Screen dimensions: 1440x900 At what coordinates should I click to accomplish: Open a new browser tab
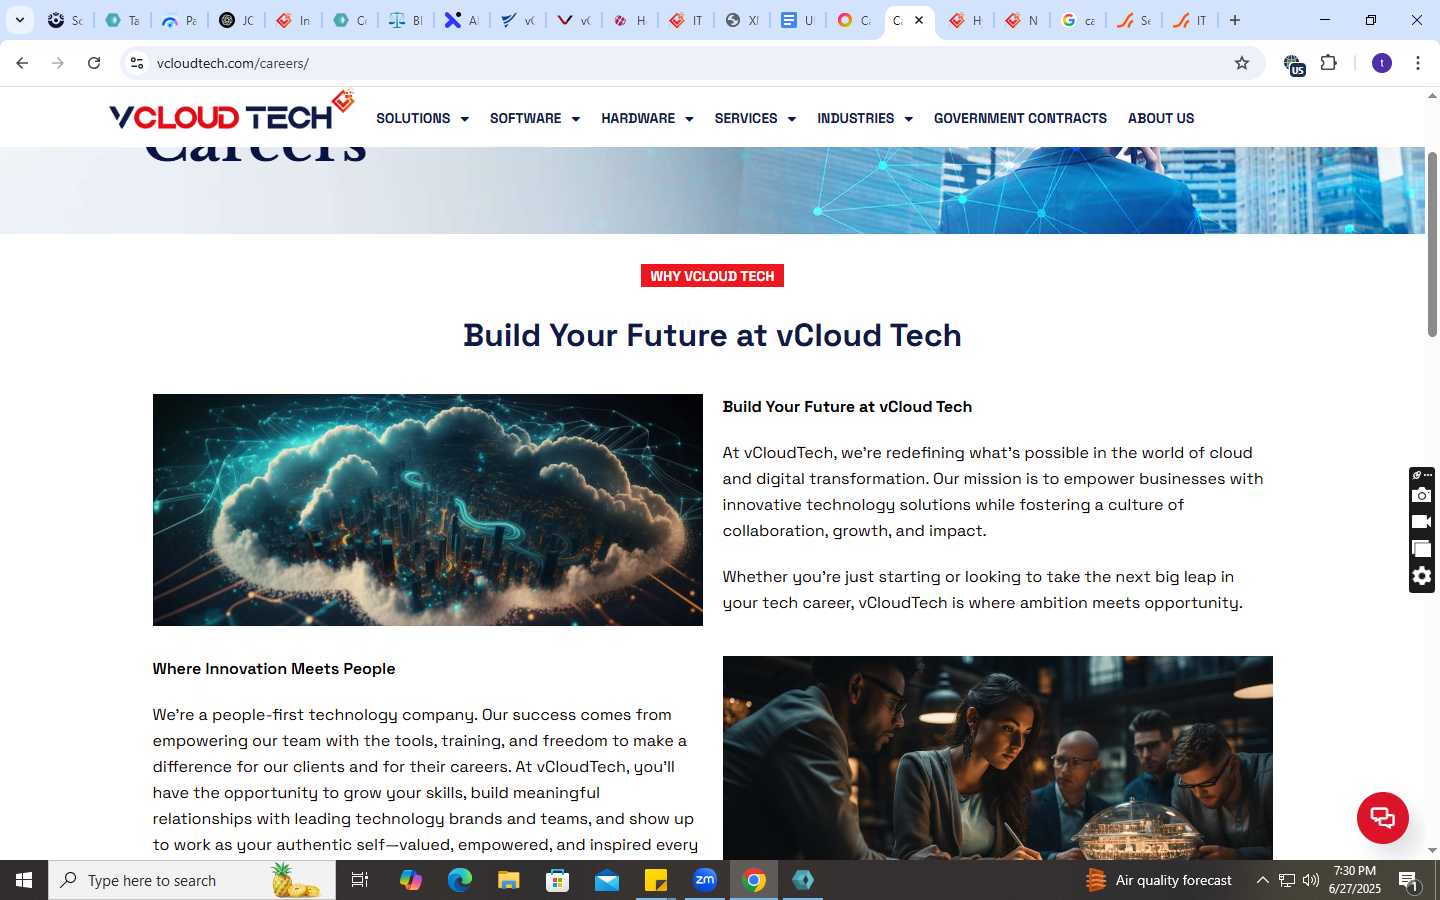(1235, 20)
